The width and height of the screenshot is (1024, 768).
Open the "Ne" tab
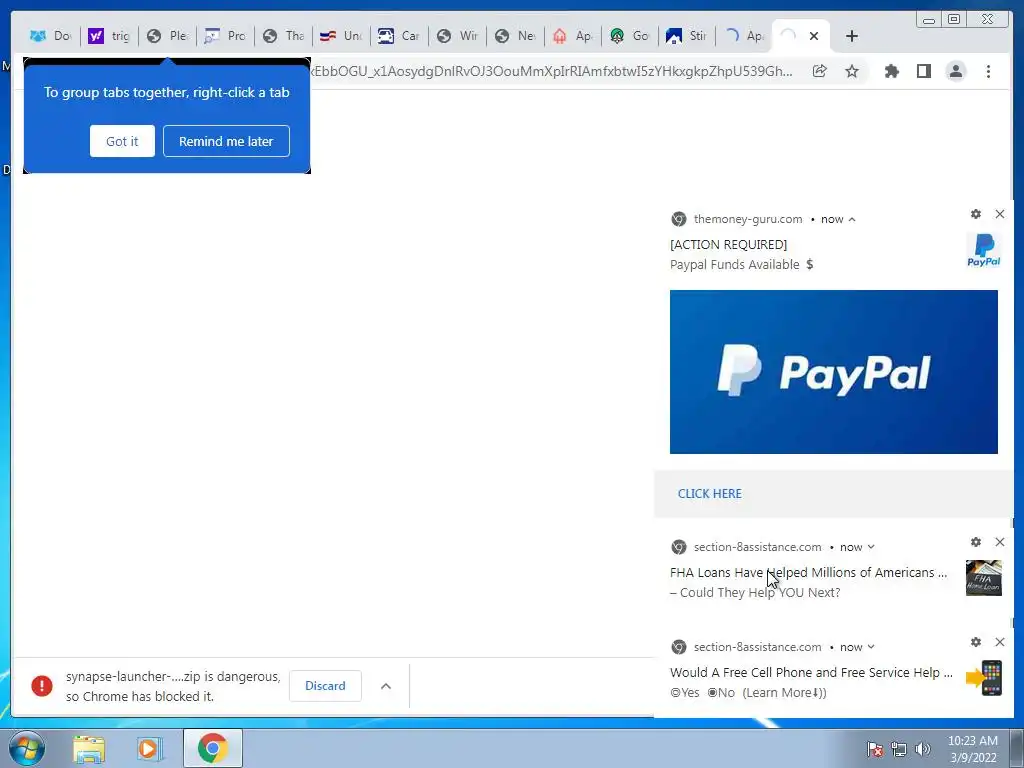(x=515, y=36)
